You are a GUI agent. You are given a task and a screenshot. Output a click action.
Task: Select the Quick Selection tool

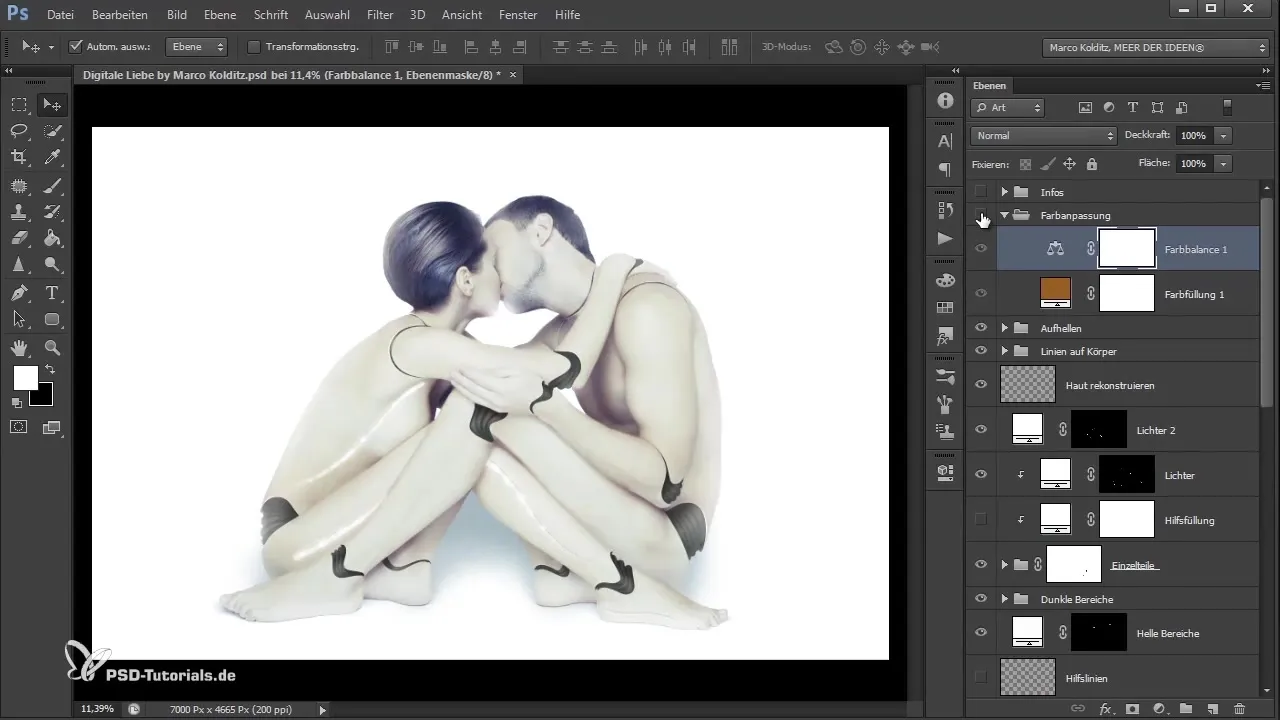click(x=52, y=131)
